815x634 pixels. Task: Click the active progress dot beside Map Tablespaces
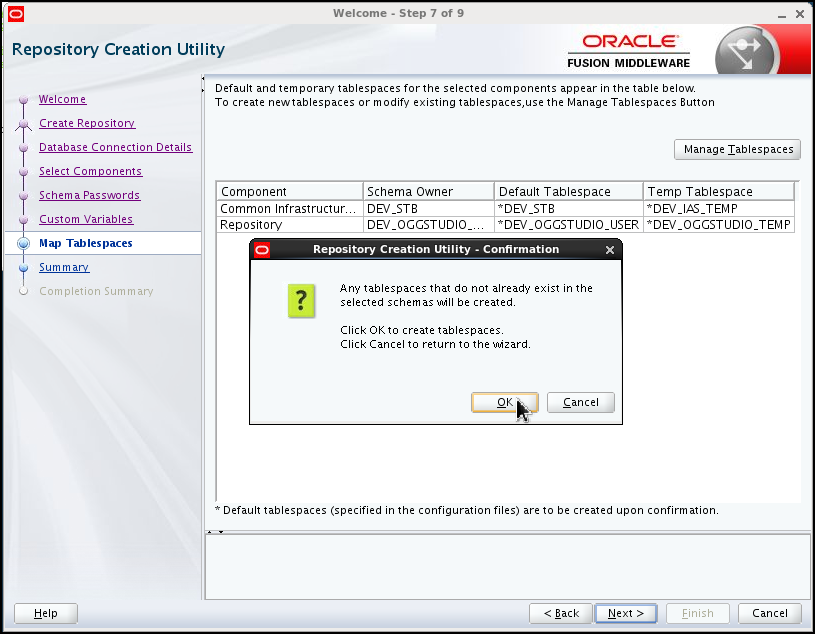tap(23, 242)
